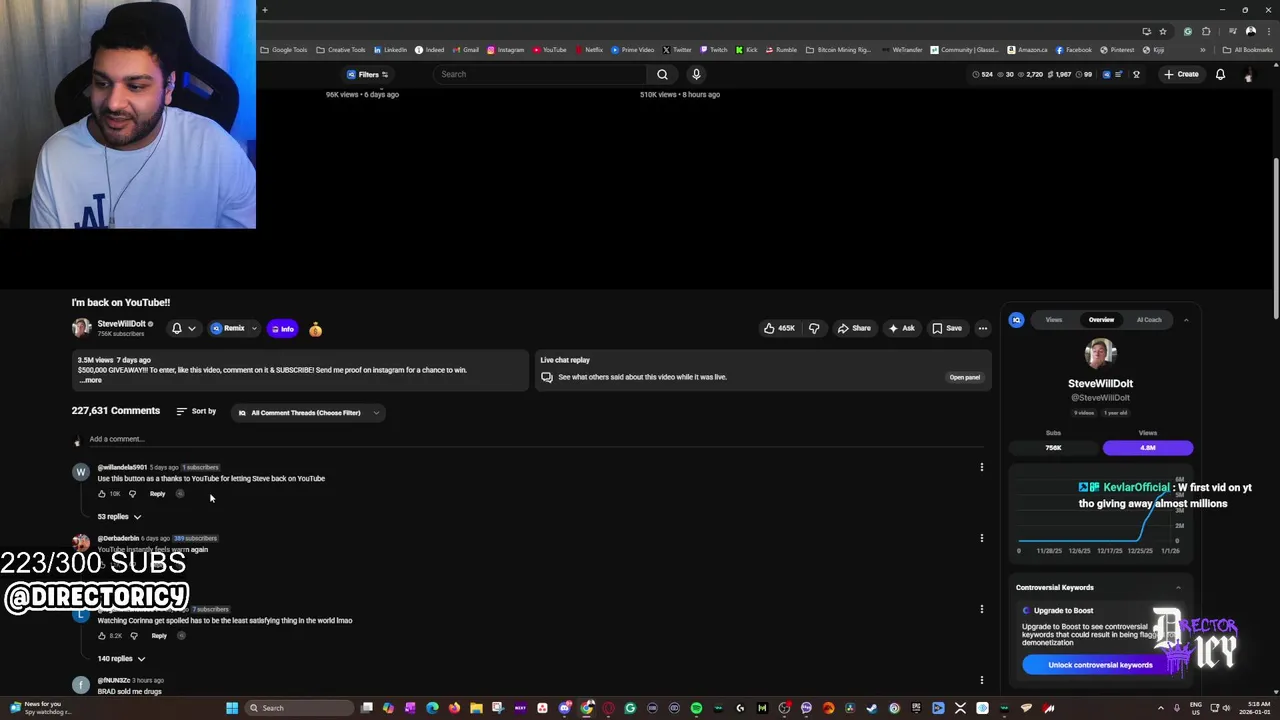Screen dimensions: 1280x720
Task: Select Subs 756K stat toggle
Action: click(x=1054, y=447)
